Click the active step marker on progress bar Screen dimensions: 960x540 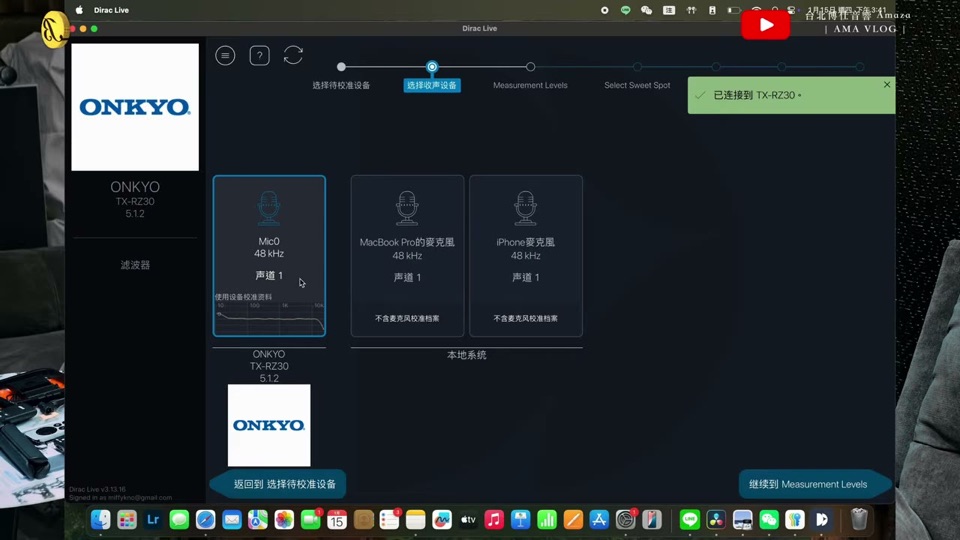pyautogui.click(x=432, y=66)
